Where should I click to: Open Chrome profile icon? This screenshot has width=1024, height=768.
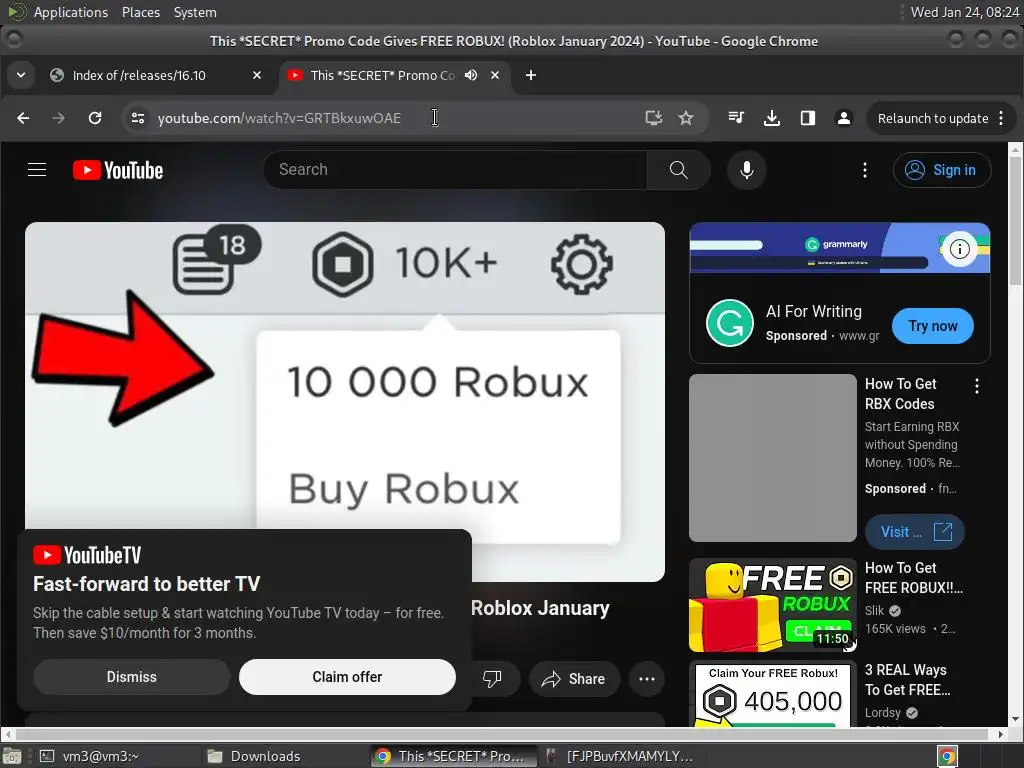pyautogui.click(x=844, y=118)
